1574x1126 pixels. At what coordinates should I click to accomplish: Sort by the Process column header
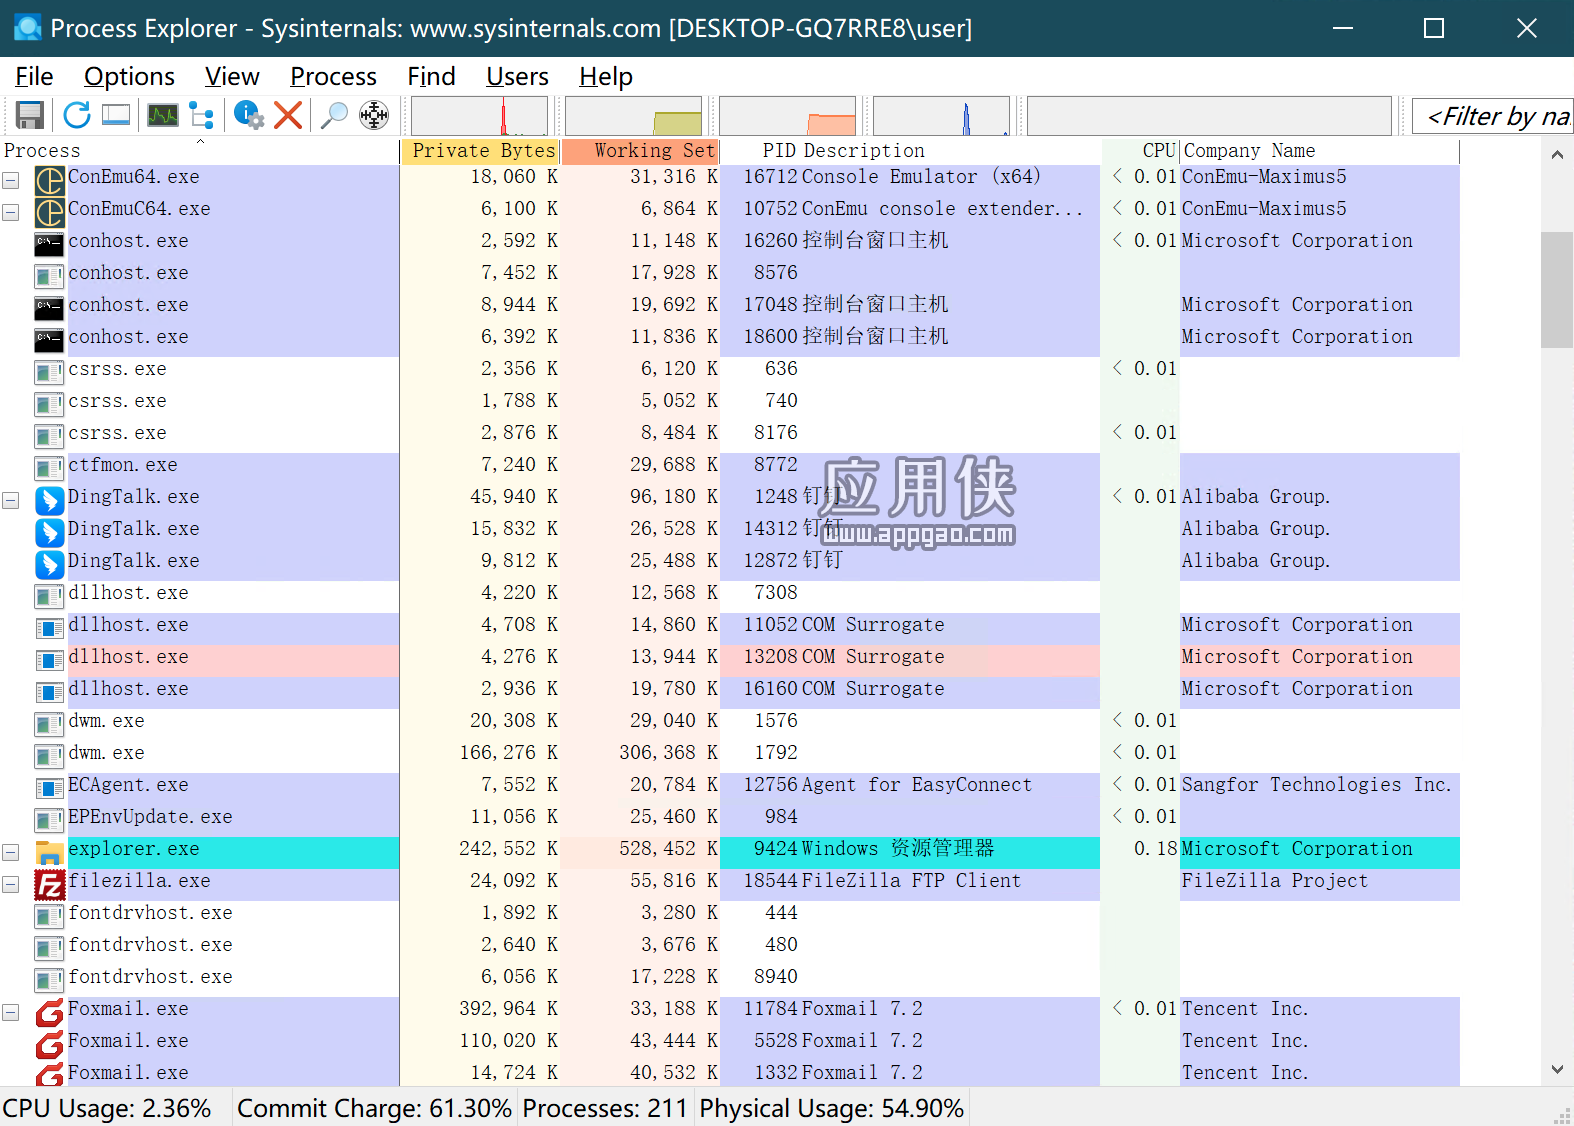[x=200, y=151]
